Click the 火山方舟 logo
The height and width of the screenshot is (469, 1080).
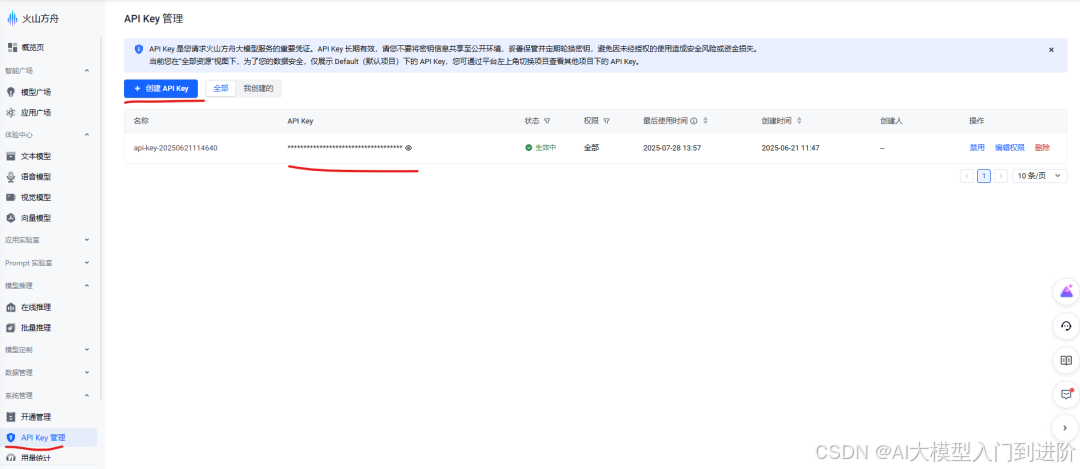[33, 19]
